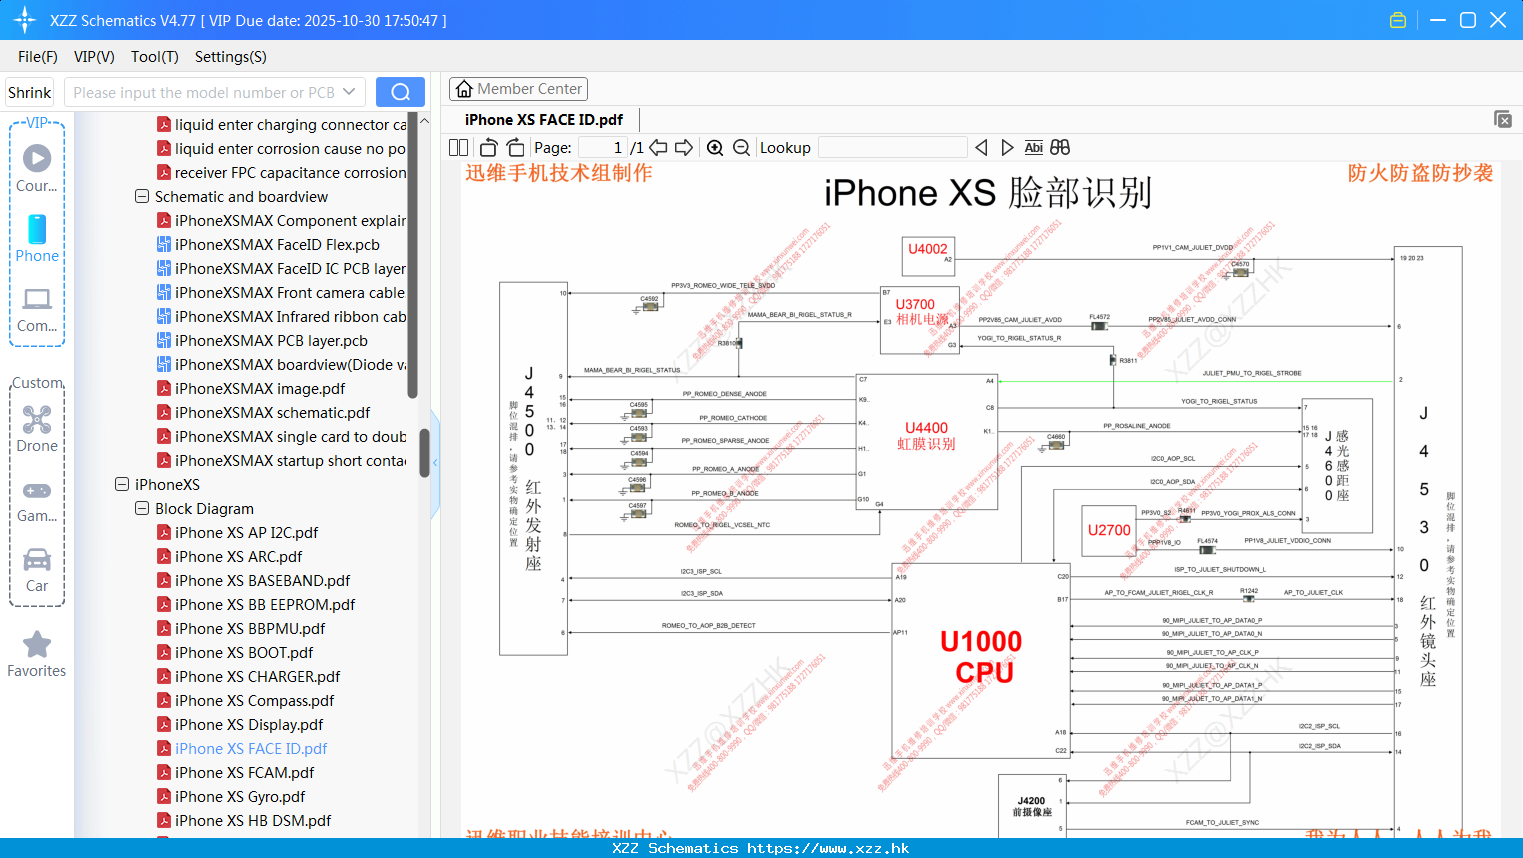The width and height of the screenshot is (1523, 858).
Task: Open iPhone XS Gyro.pdf
Action: [231, 796]
